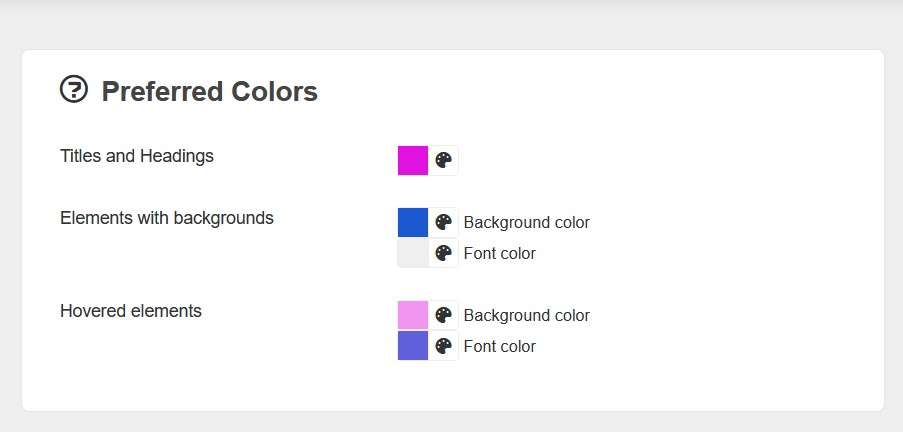Click the blue background color swatch
The height and width of the screenshot is (432, 903).
pyautogui.click(x=413, y=222)
